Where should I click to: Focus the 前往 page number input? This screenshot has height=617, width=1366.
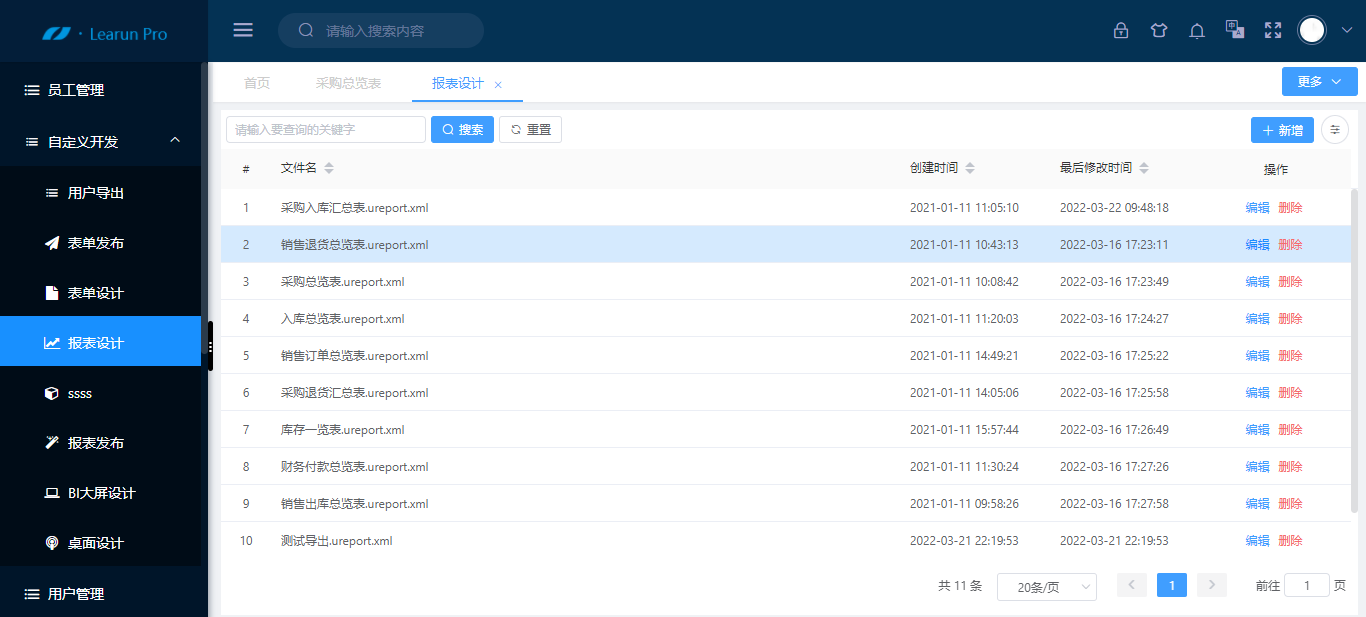pos(1307,585)
